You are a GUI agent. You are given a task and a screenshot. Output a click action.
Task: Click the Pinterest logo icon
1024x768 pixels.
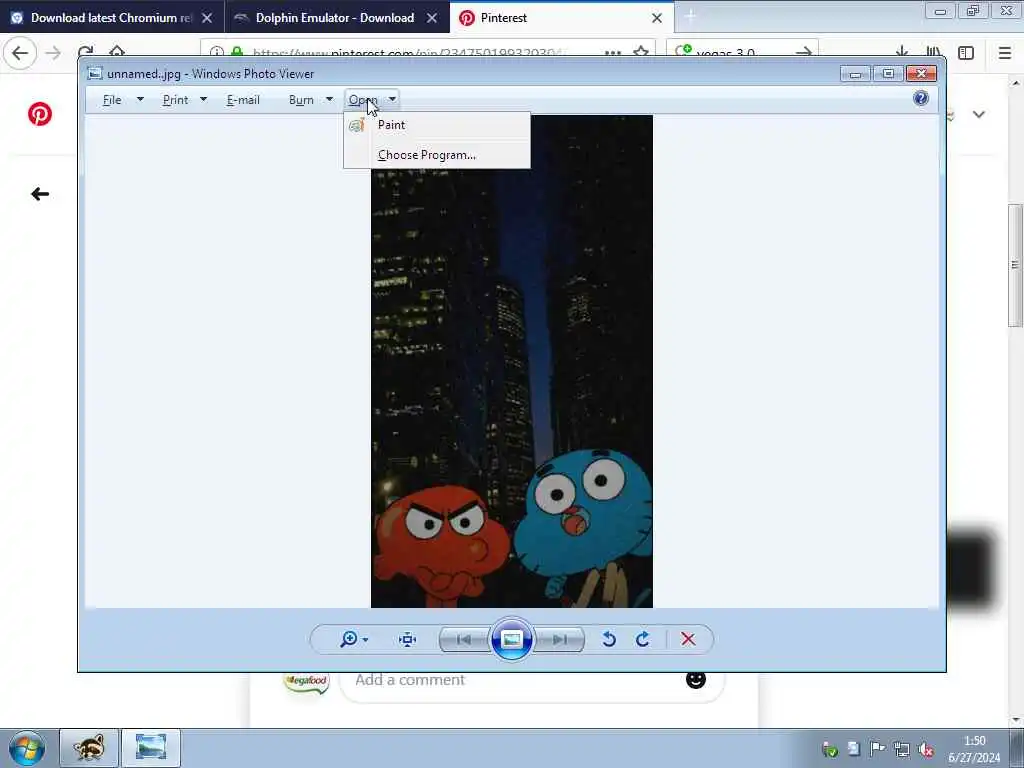[x=40, y=114]
